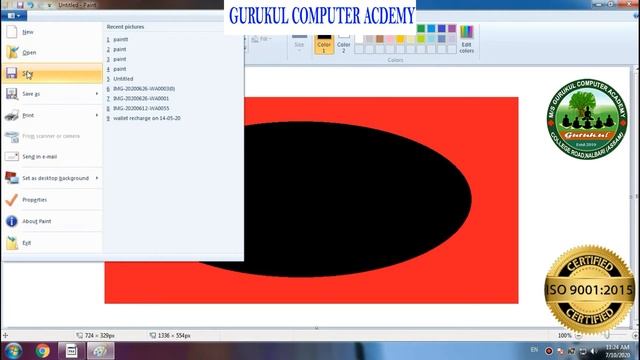
Task: Click the red record tray icon
Action: point(549,351)
